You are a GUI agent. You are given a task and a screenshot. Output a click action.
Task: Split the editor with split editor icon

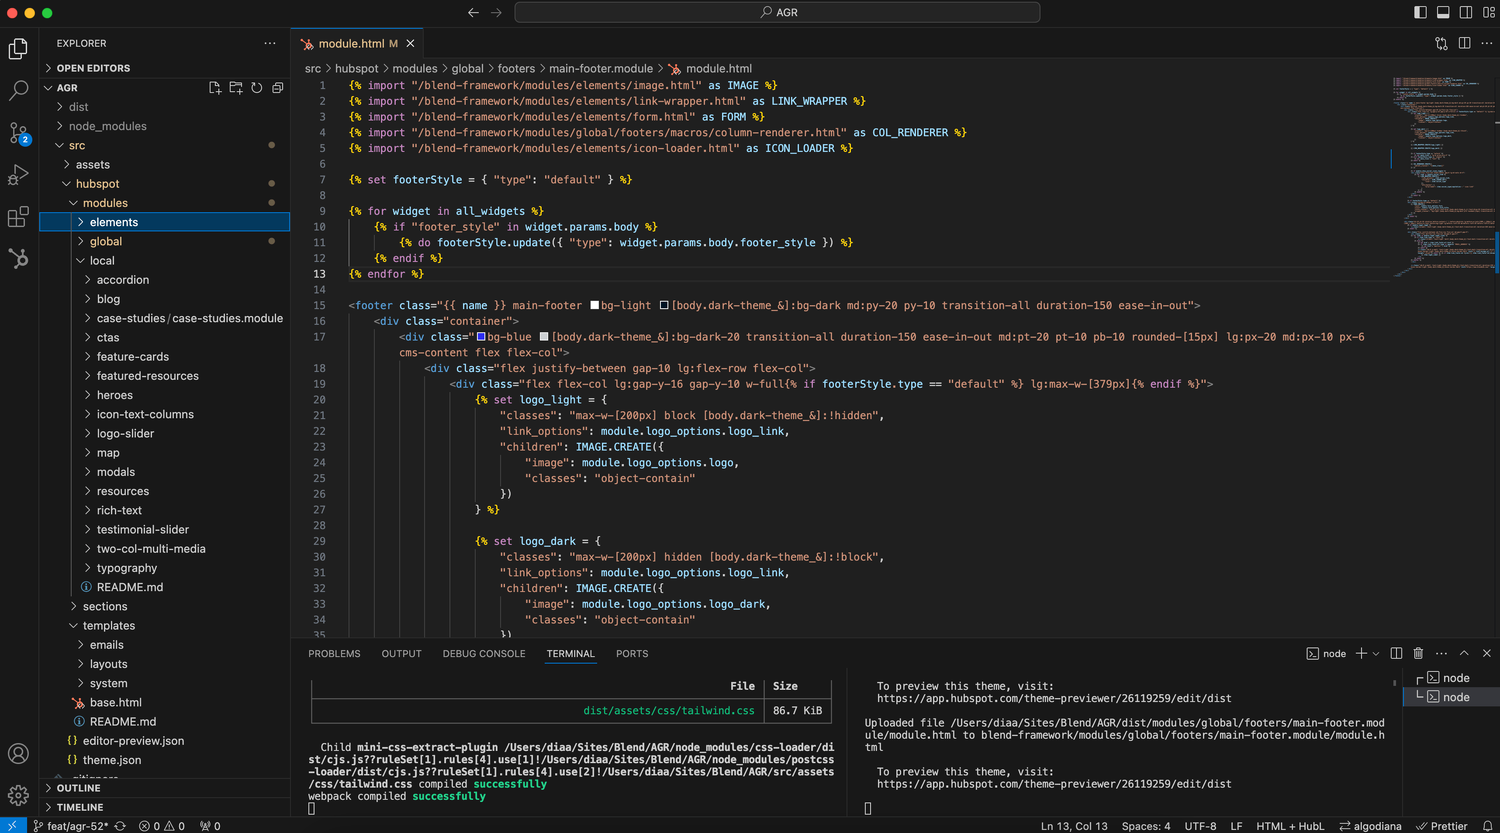[x=1465, y=43]
